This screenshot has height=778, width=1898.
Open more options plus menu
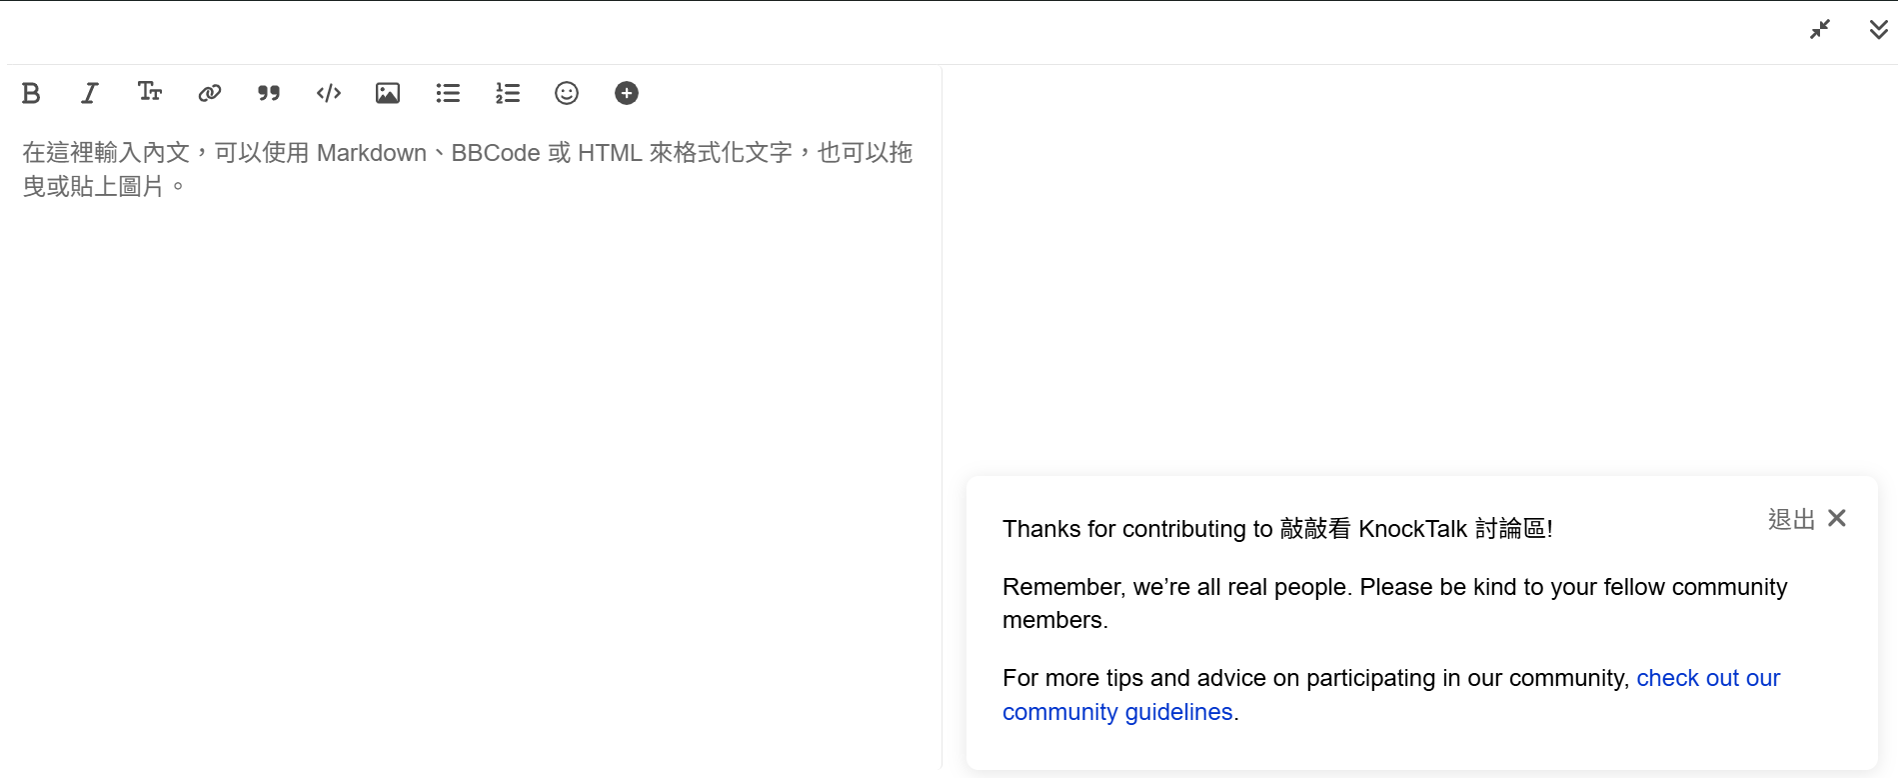tap(626, 93)
